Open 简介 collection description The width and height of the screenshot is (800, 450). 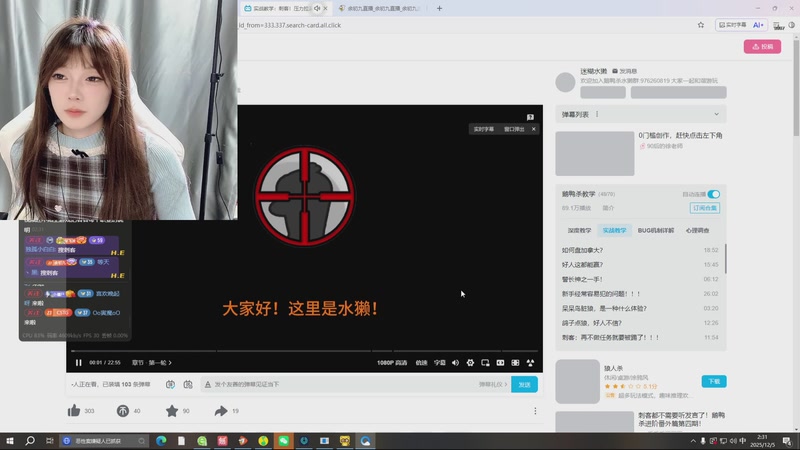(608, 208)
